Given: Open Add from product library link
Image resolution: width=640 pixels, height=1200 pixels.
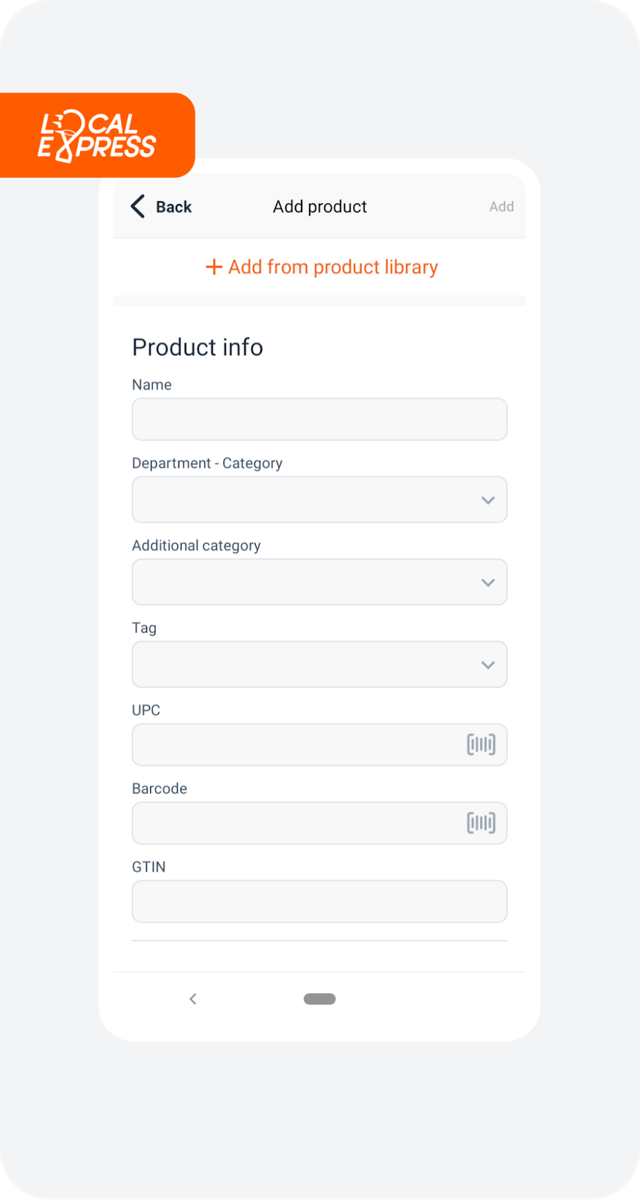Looking at the screenshot, I should coord(321,267).
